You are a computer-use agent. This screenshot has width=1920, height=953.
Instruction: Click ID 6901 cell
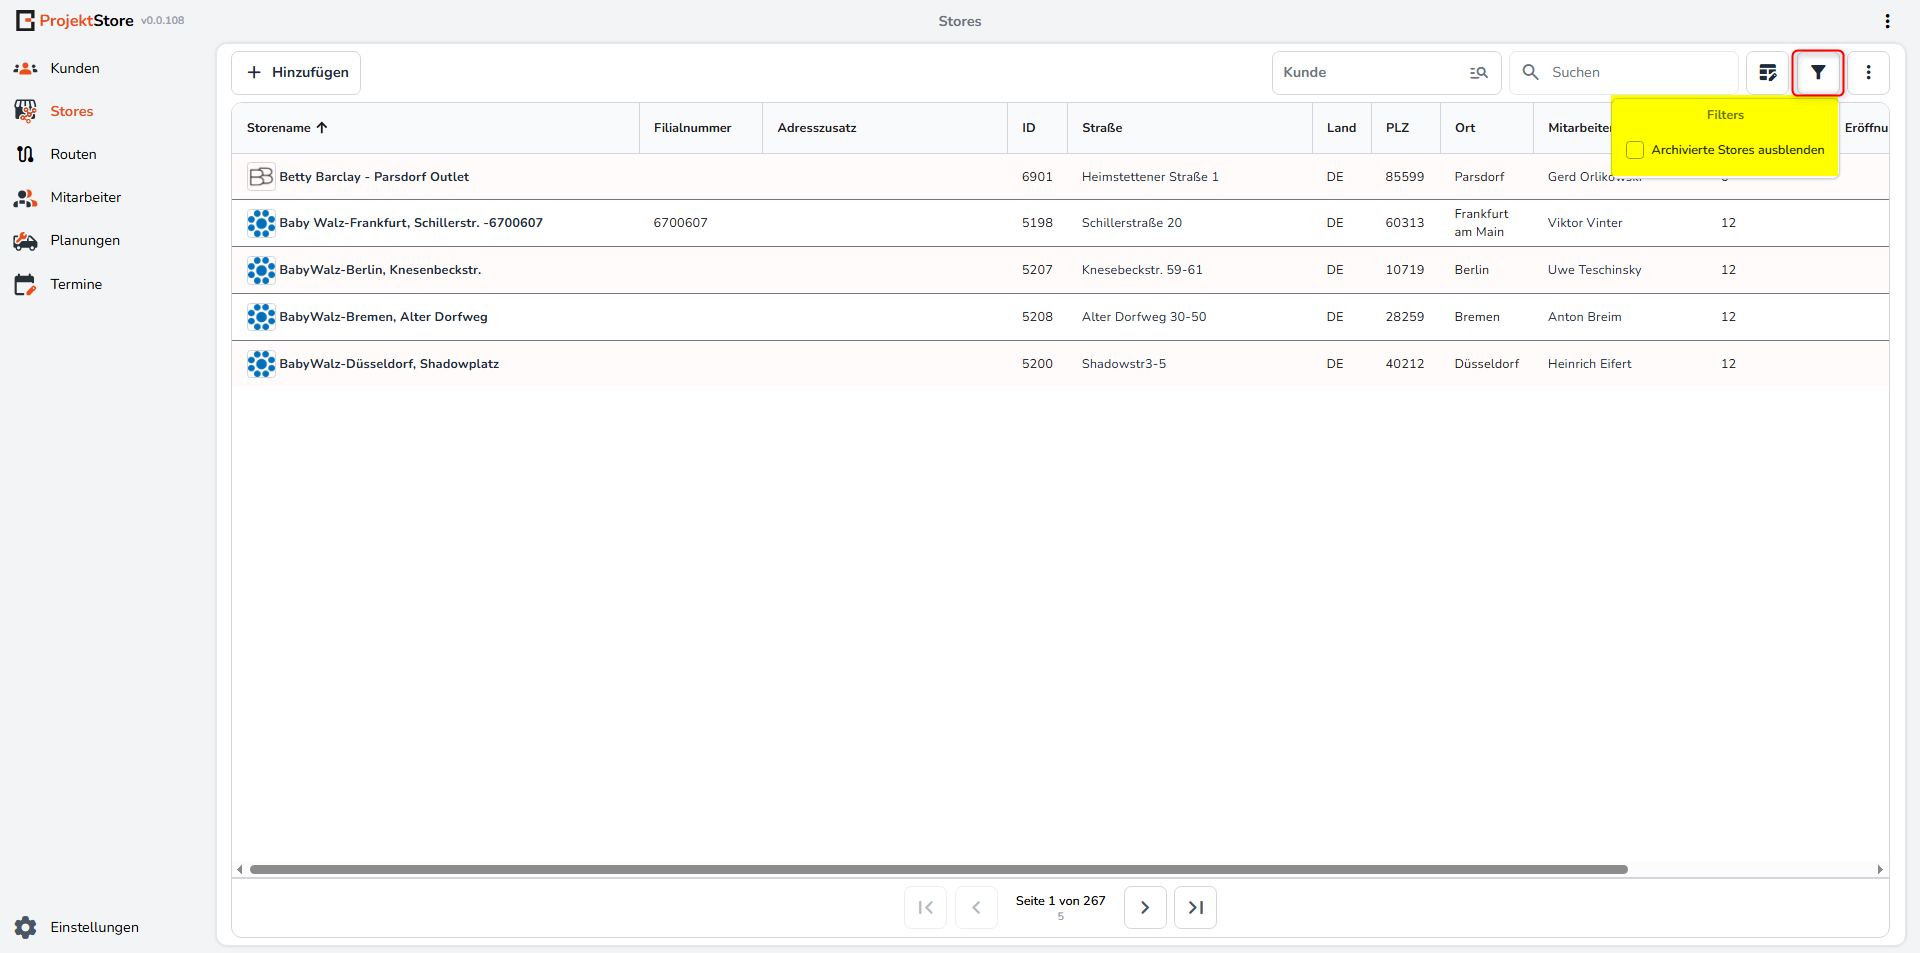click(1037, 177)
